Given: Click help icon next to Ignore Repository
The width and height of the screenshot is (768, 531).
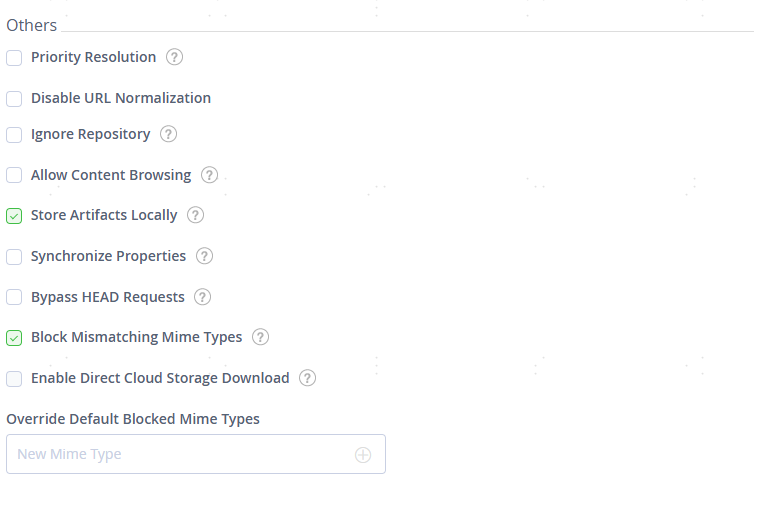Looking at the screenshot, I should (x=168, y=134).
